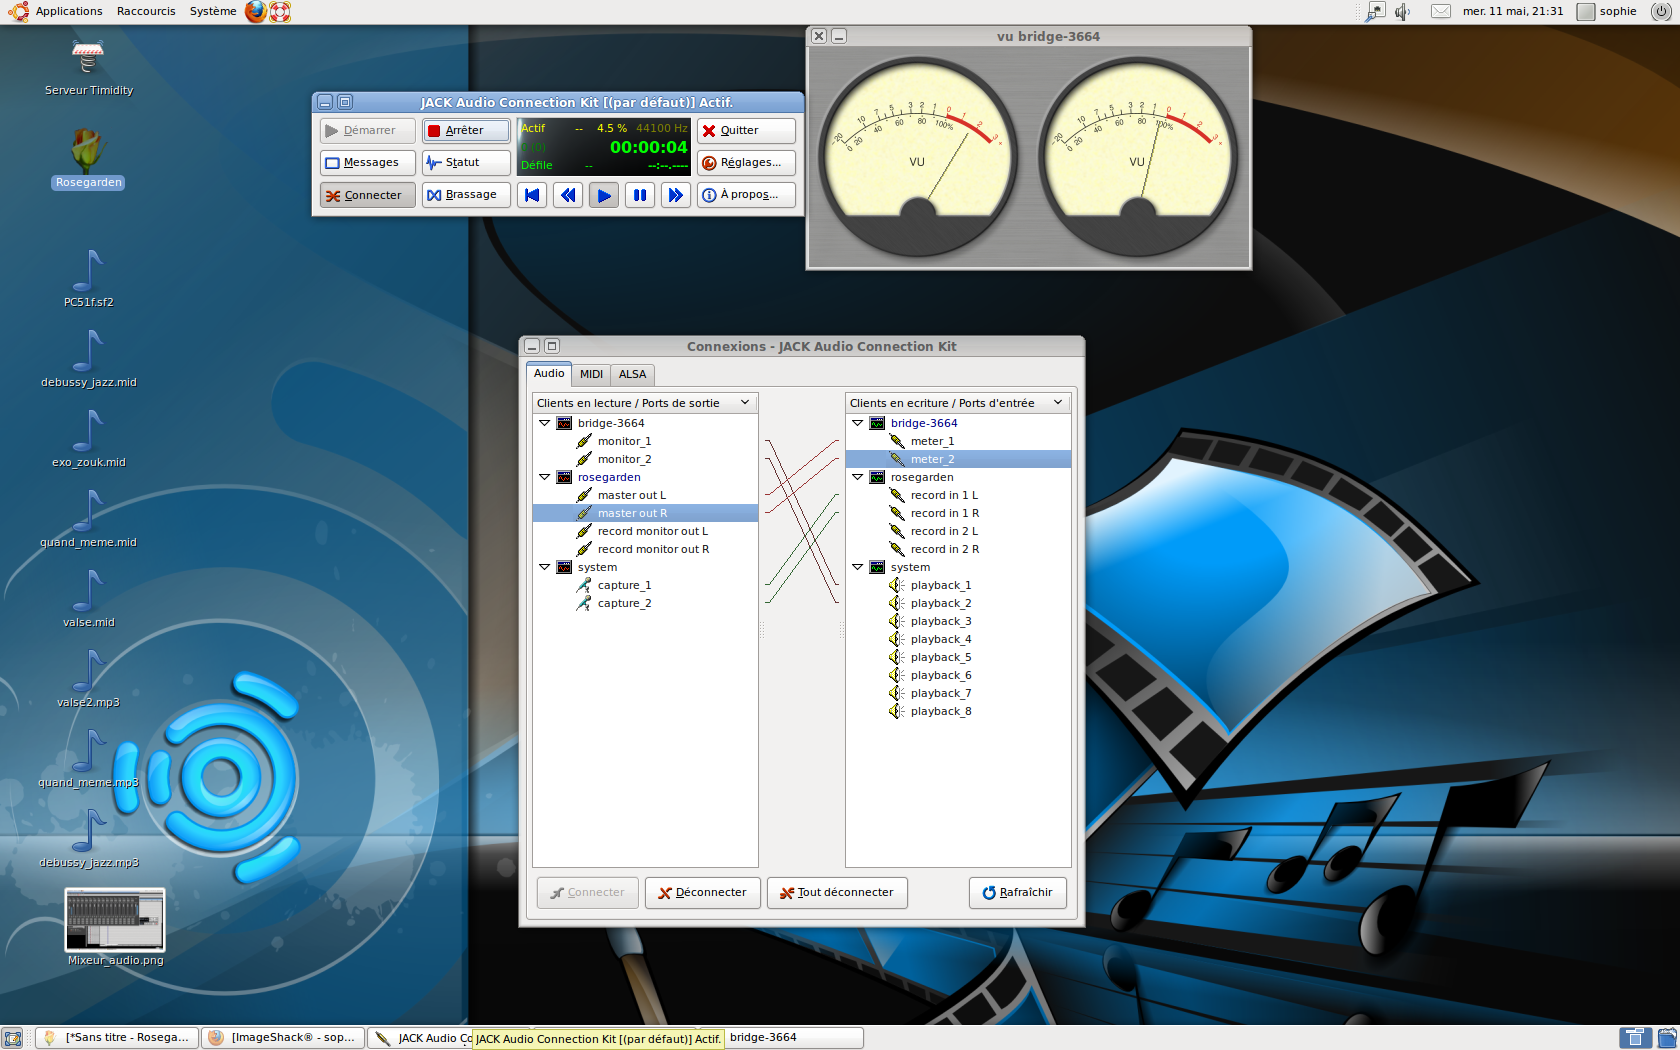Screen dimensions: 1680x1050
Task: Collapse the bridge-3664 output client tree
Action: point(545,423)
